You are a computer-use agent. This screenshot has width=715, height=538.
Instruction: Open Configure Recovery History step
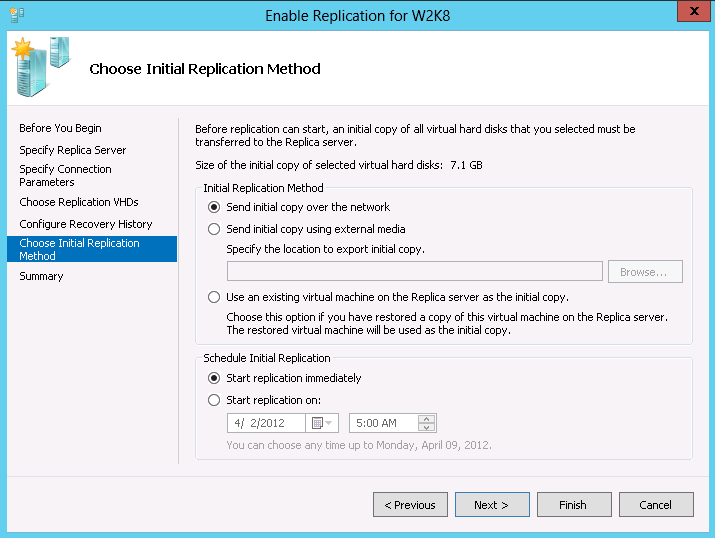pos(86,224)
